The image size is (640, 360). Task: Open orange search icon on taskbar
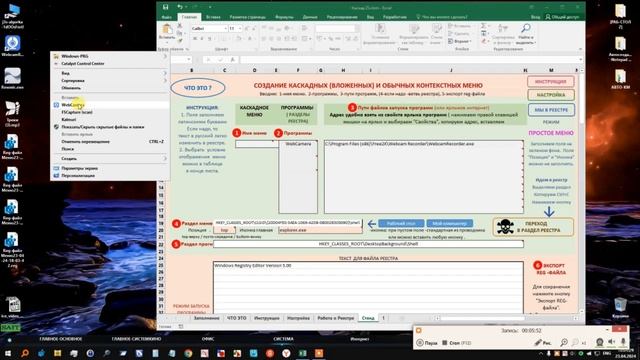(x=24, y=353)
